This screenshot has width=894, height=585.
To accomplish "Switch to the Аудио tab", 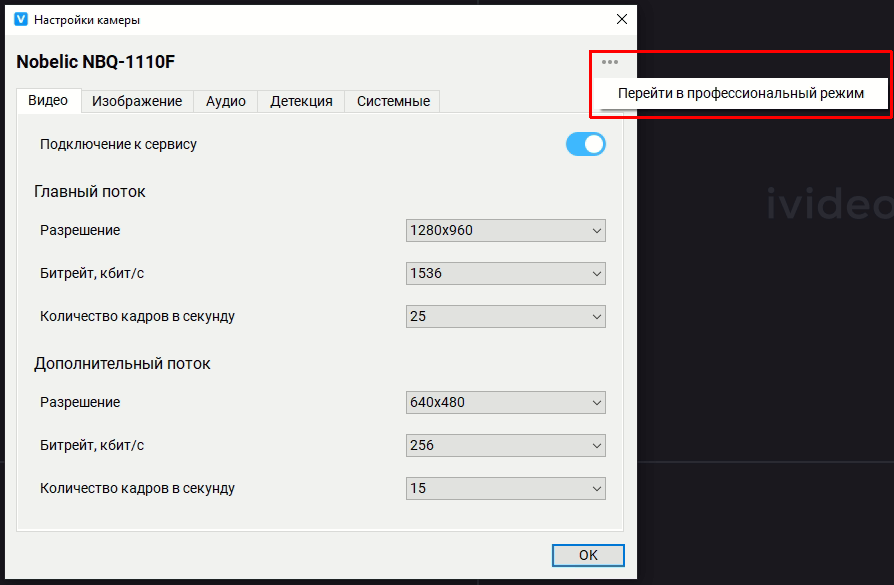I will [x=226, y=101].
